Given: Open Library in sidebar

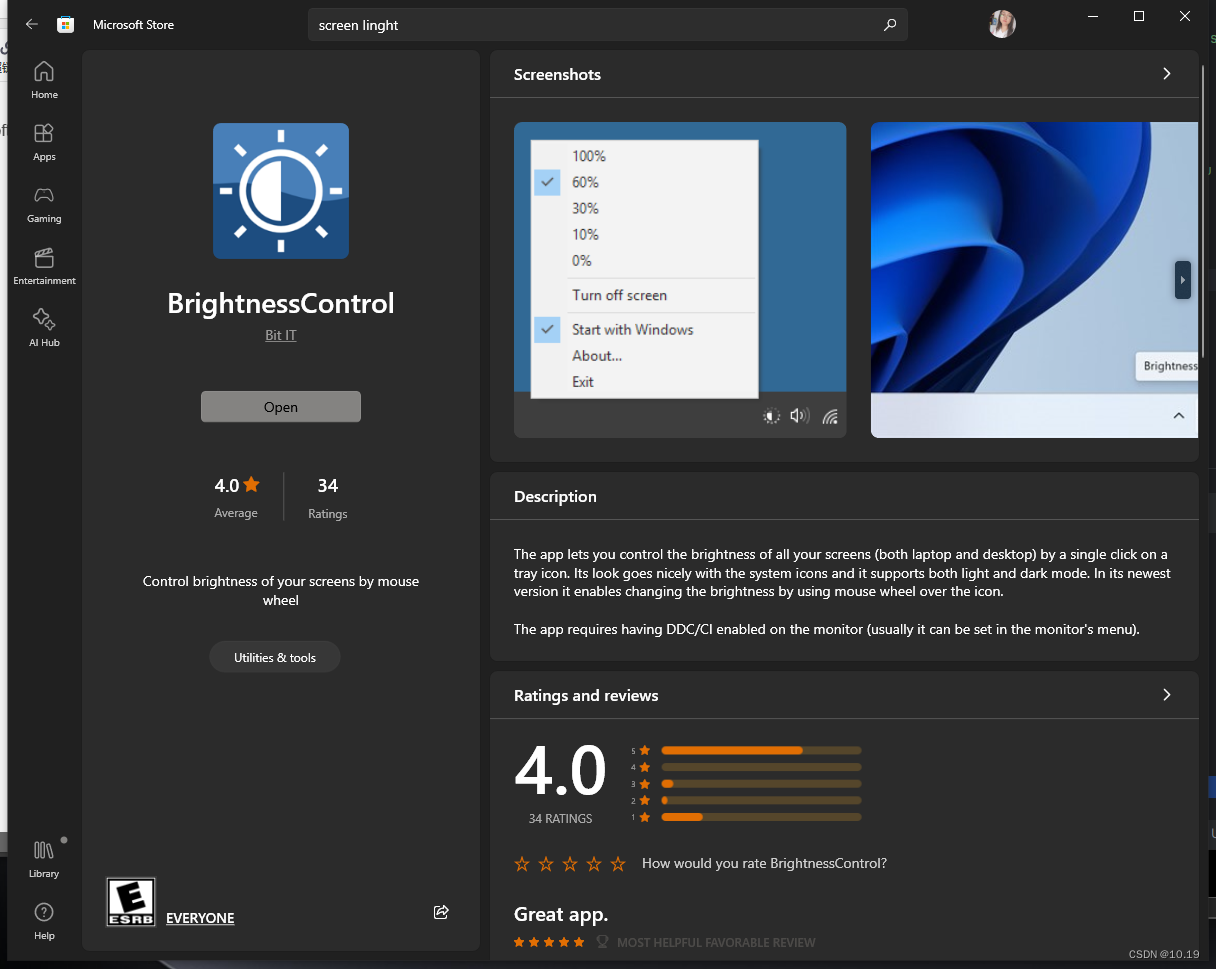Looking at the screenshot, I should coord(44,859).
